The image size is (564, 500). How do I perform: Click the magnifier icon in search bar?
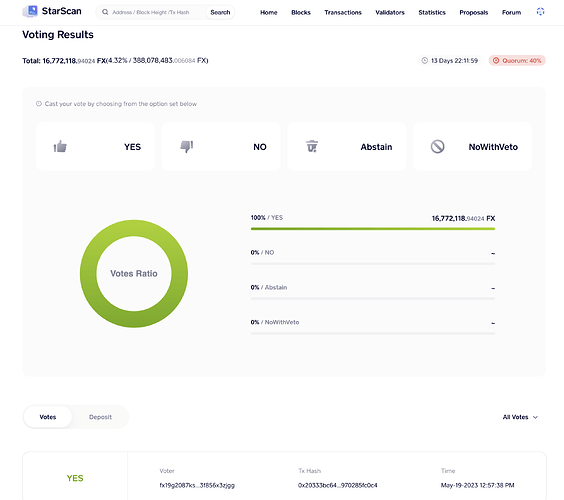[x=105, y=12]
